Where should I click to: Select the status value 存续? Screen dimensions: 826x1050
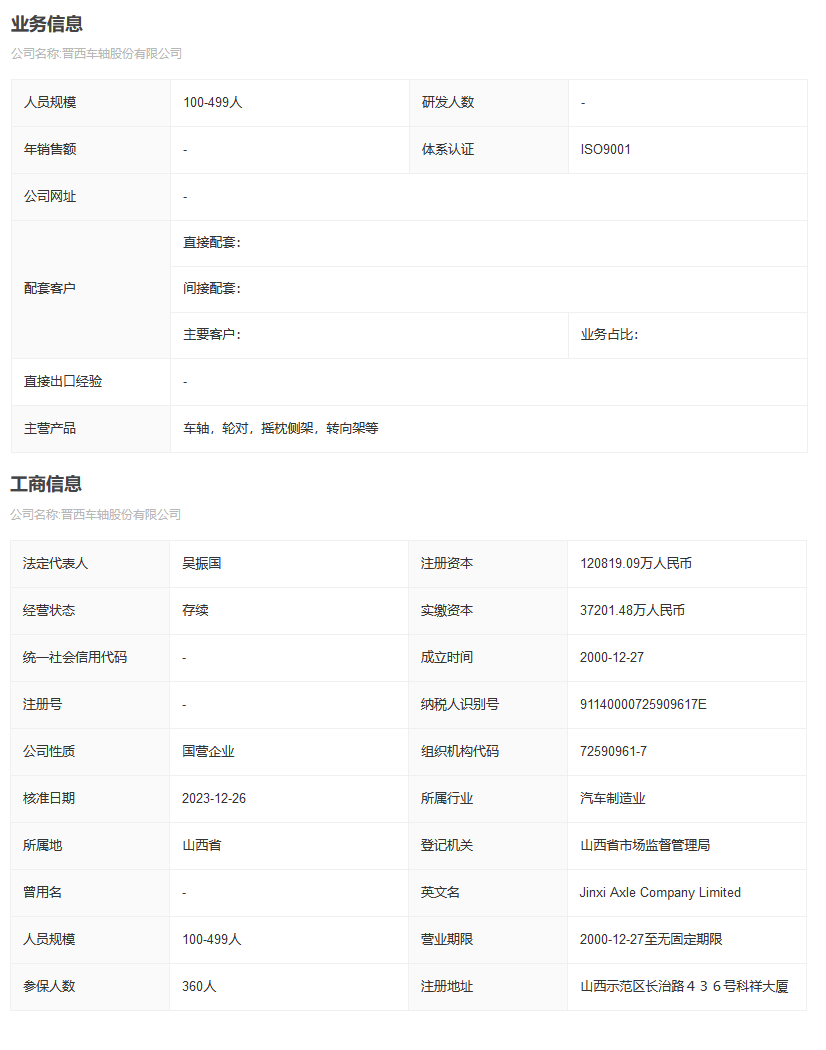click(x=196, y=611)
